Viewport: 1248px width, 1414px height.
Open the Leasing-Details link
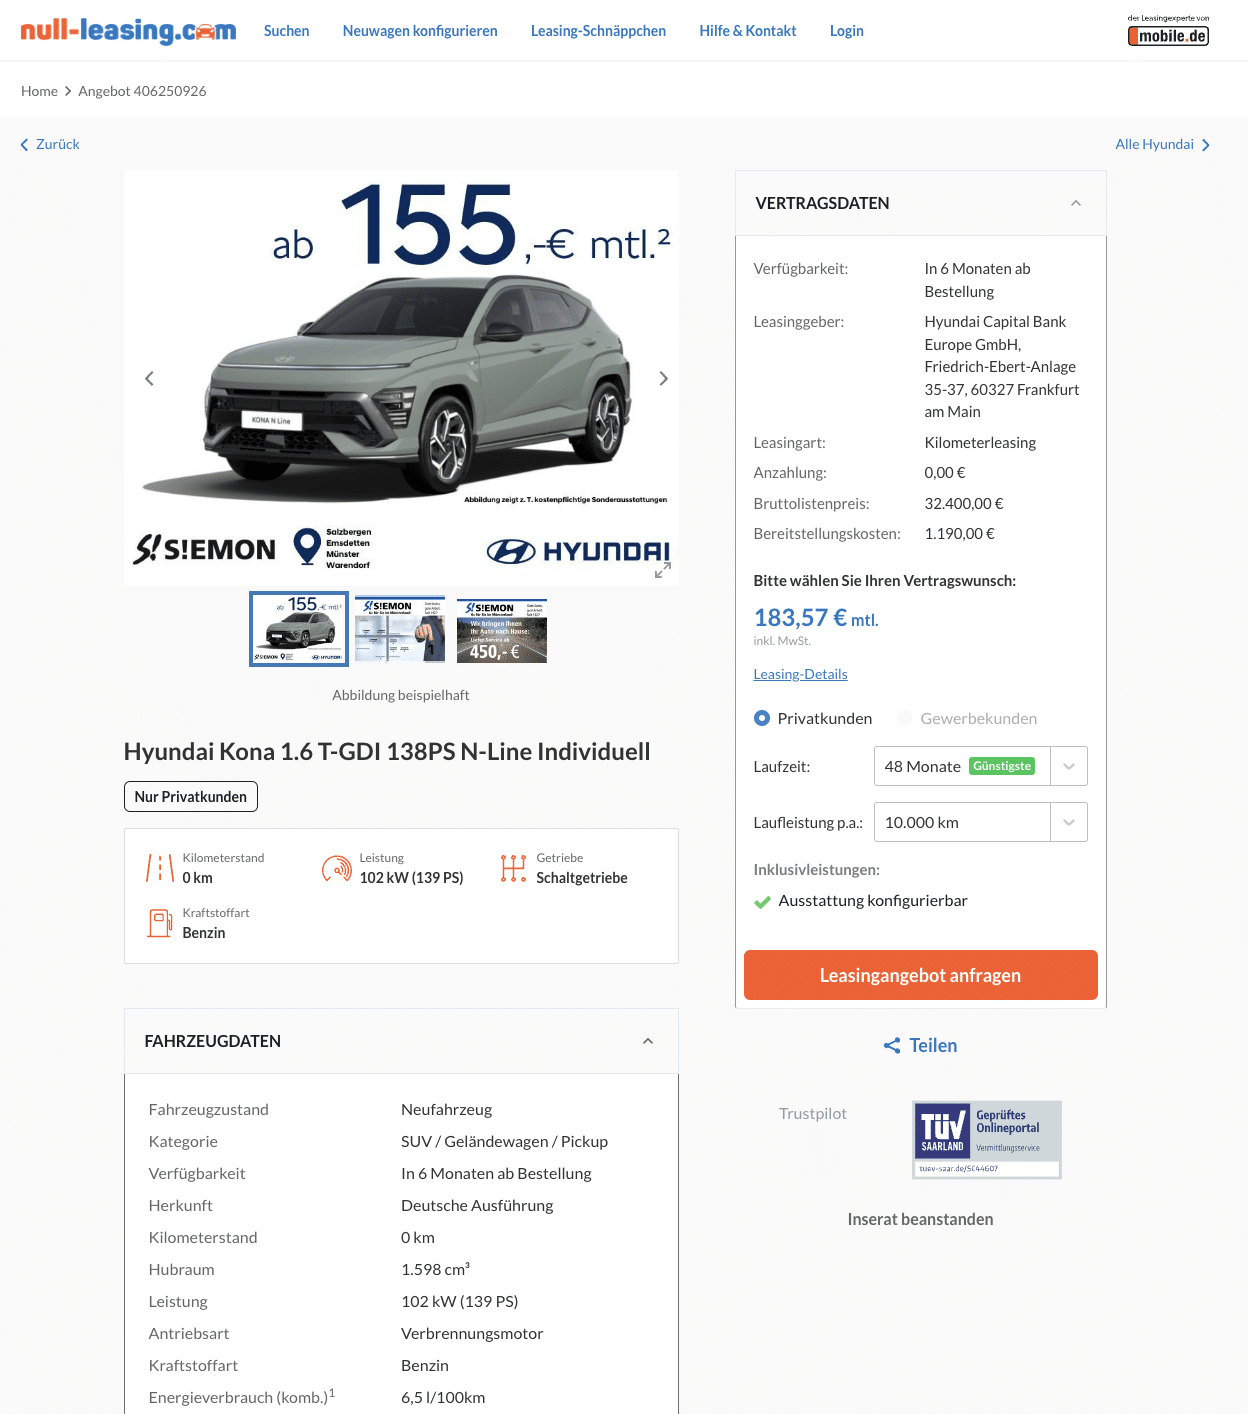800,674
